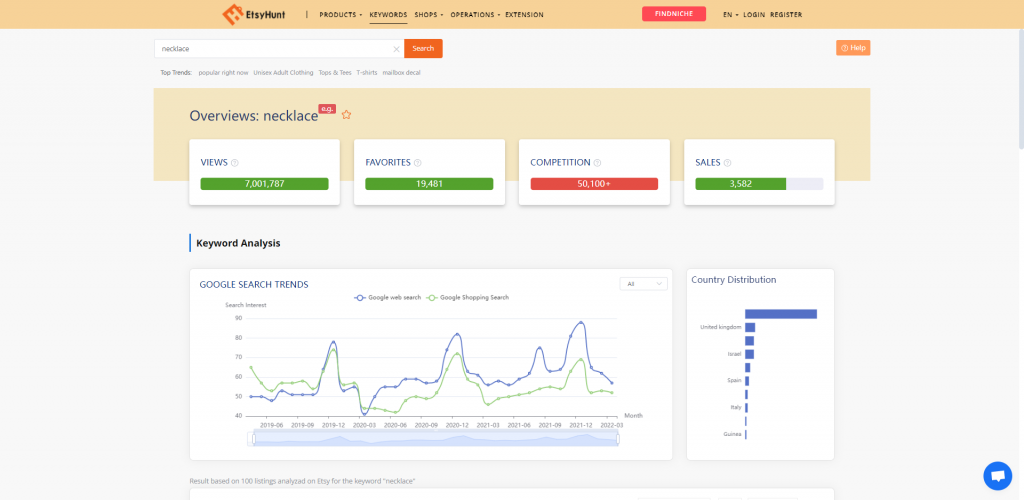Clear the necklace search field
Screen dimensions: 1024x500
click(396, 49)
